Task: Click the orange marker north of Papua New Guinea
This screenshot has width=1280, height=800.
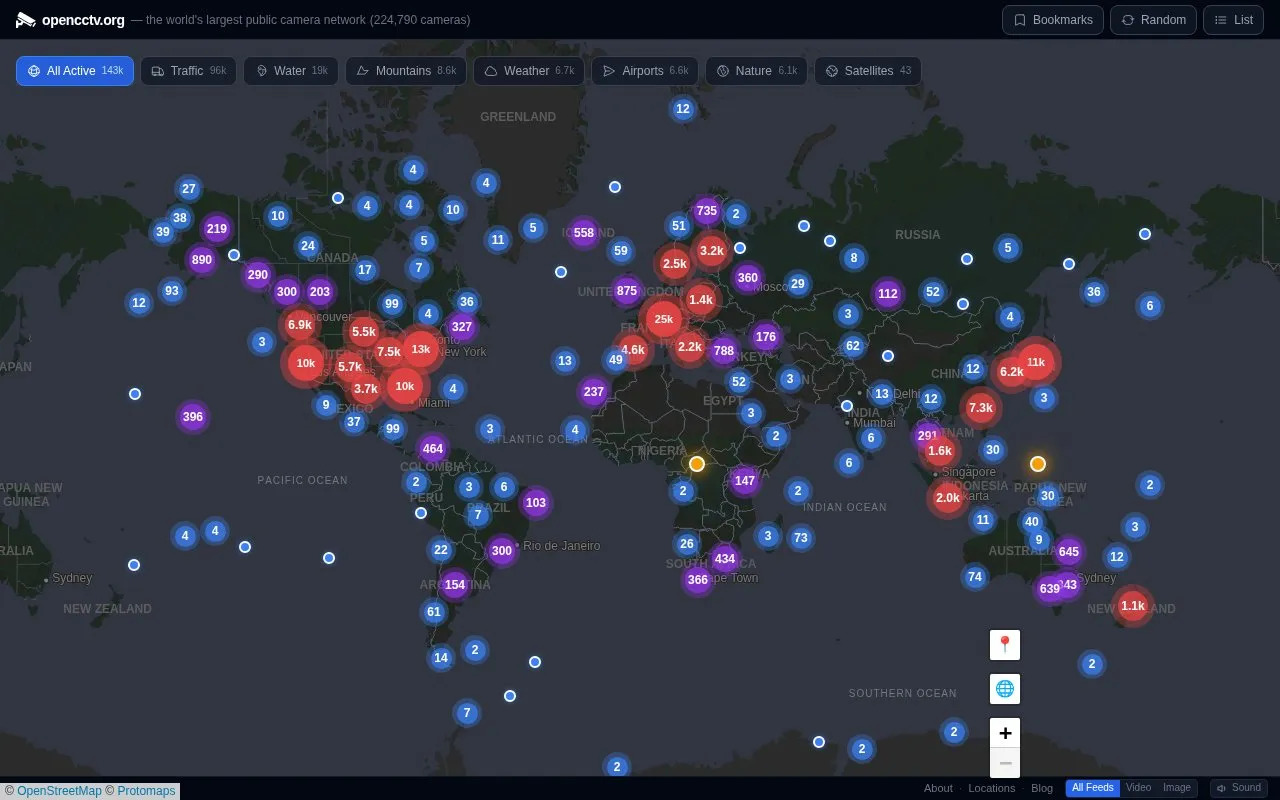Action: coord(1038,464)
